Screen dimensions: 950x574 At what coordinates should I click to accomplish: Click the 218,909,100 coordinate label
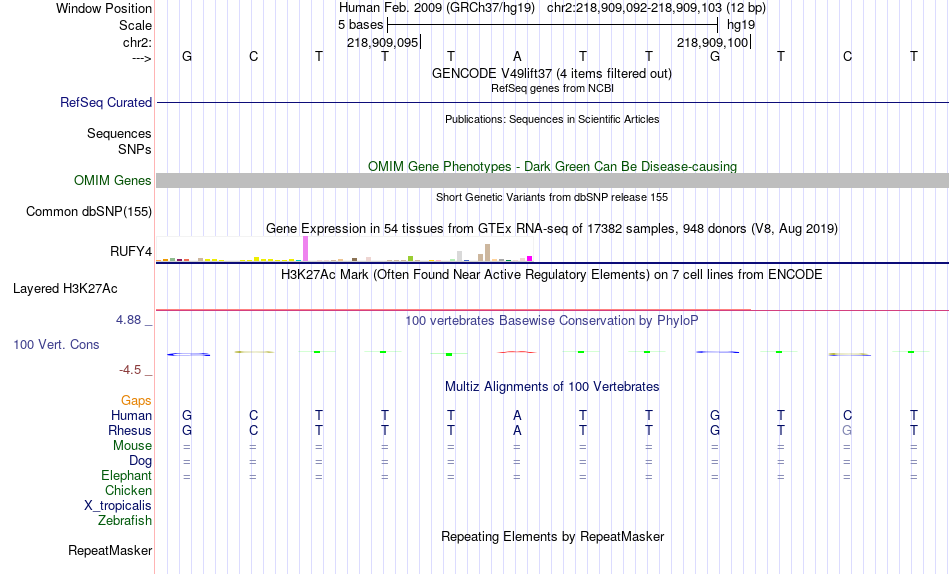coord(712,42)
